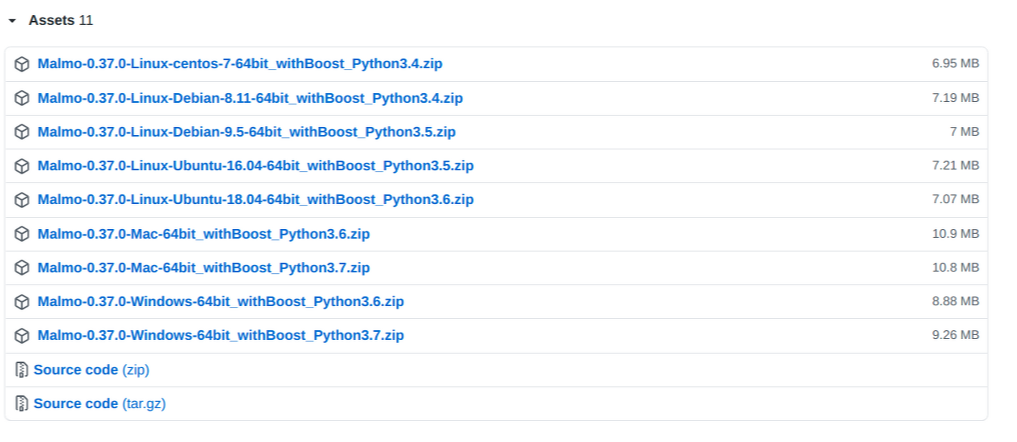Click package icon beside Linux-Ubuntu-16.04 zip
Image resolution: width=1017 pixels, height=442 pixels.
22,166
